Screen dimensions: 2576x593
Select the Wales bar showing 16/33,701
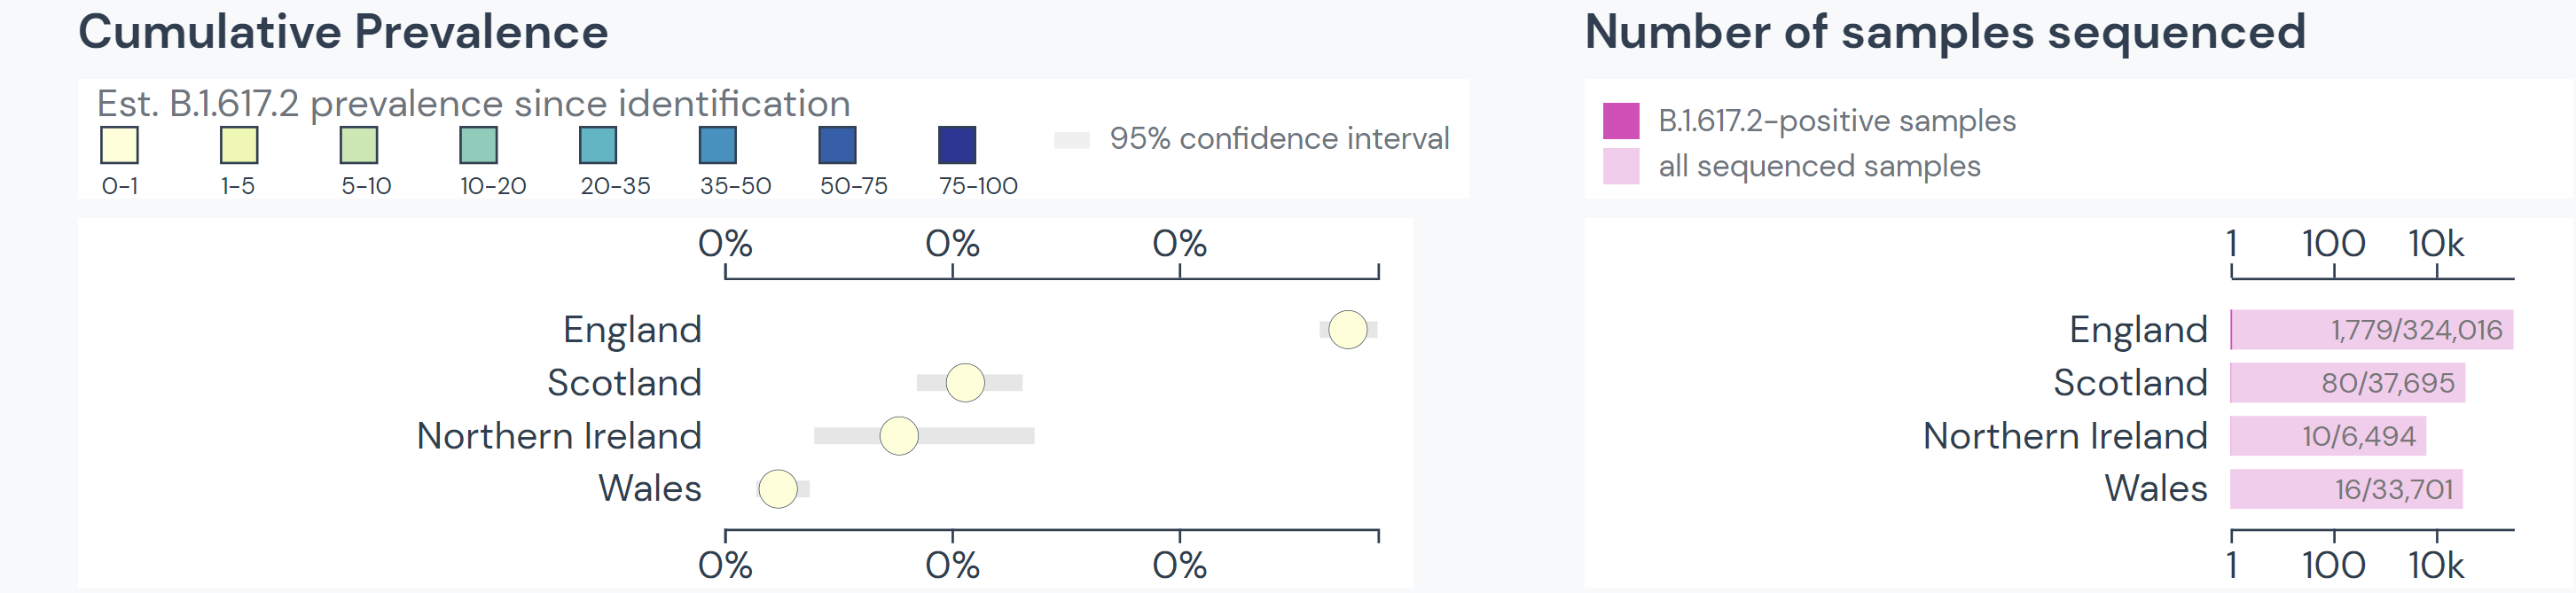pyautogui.click(x=2347, y=489)
